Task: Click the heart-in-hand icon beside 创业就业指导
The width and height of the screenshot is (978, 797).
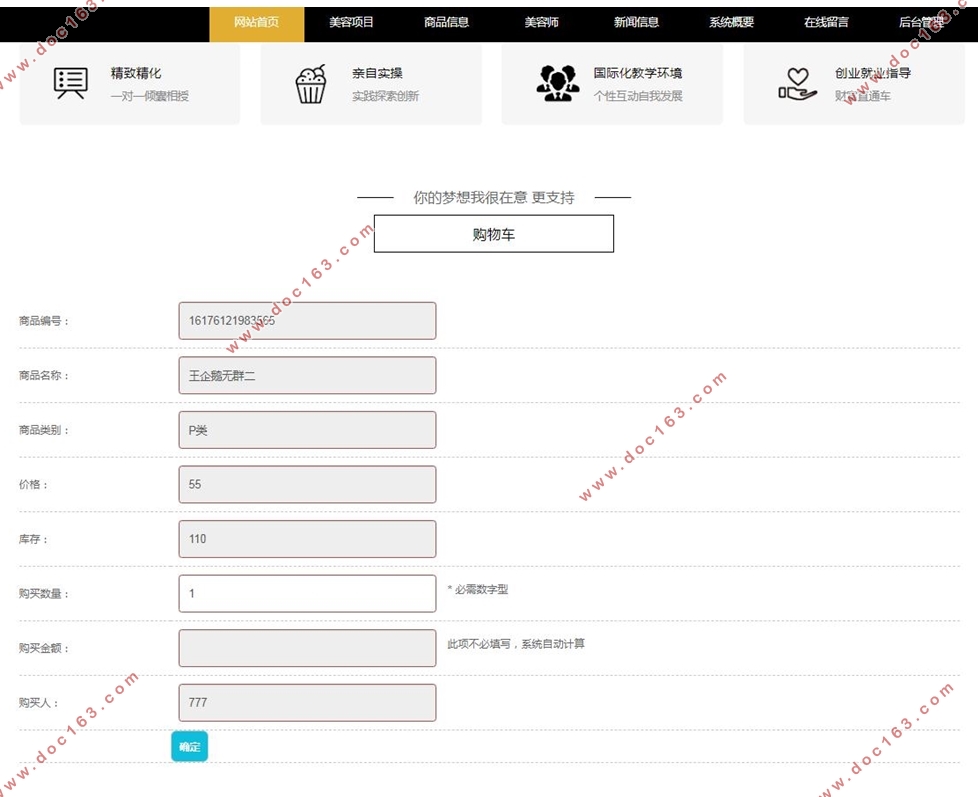Action: [x=797, y=84]
